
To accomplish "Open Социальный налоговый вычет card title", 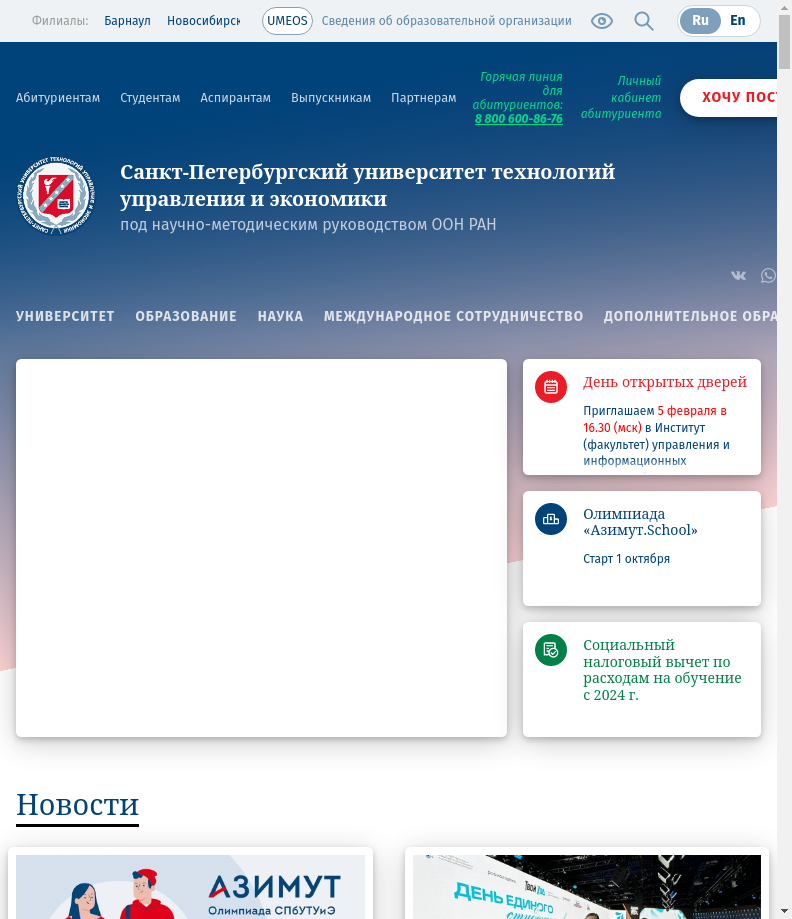I will click(x=662, y=670).
